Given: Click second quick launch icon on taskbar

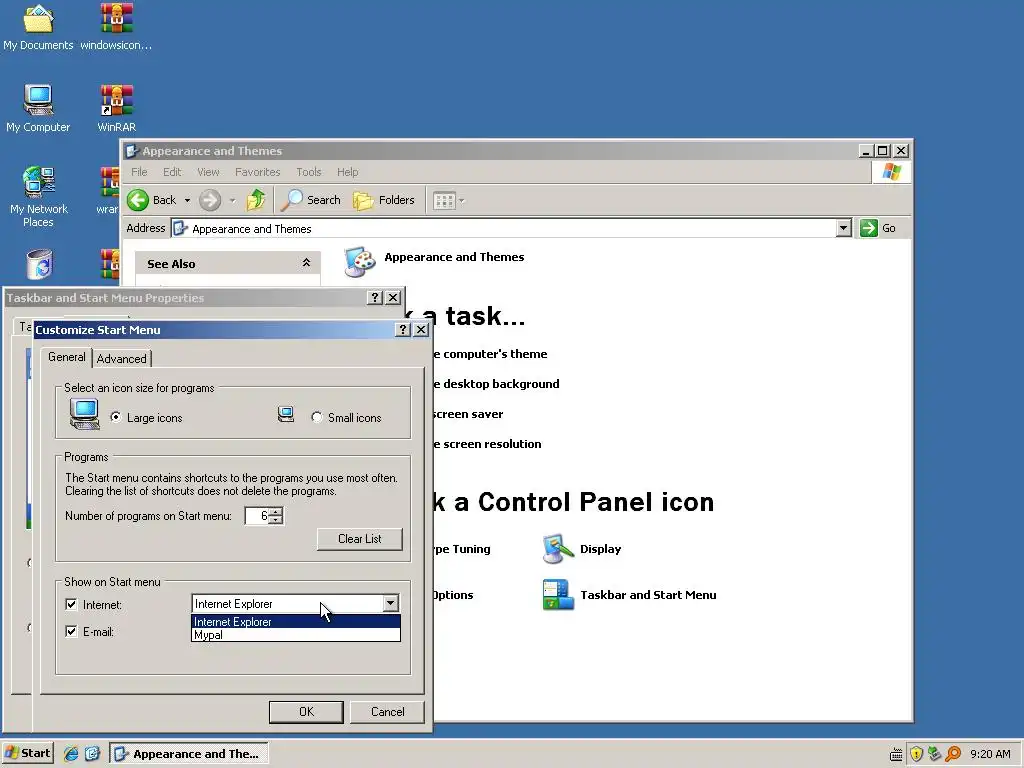Looking at the screenshot, I should click(x=92, y=754).
